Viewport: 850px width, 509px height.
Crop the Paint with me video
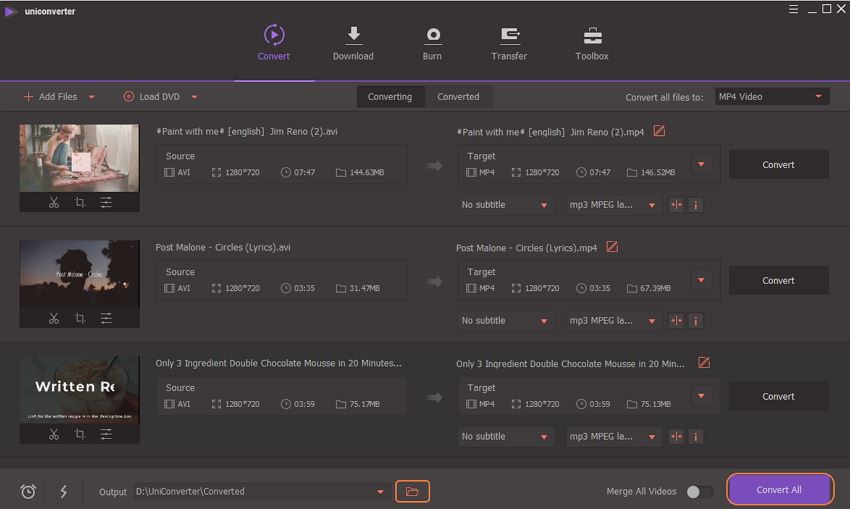pyautogui.click(x=80, y=203)
